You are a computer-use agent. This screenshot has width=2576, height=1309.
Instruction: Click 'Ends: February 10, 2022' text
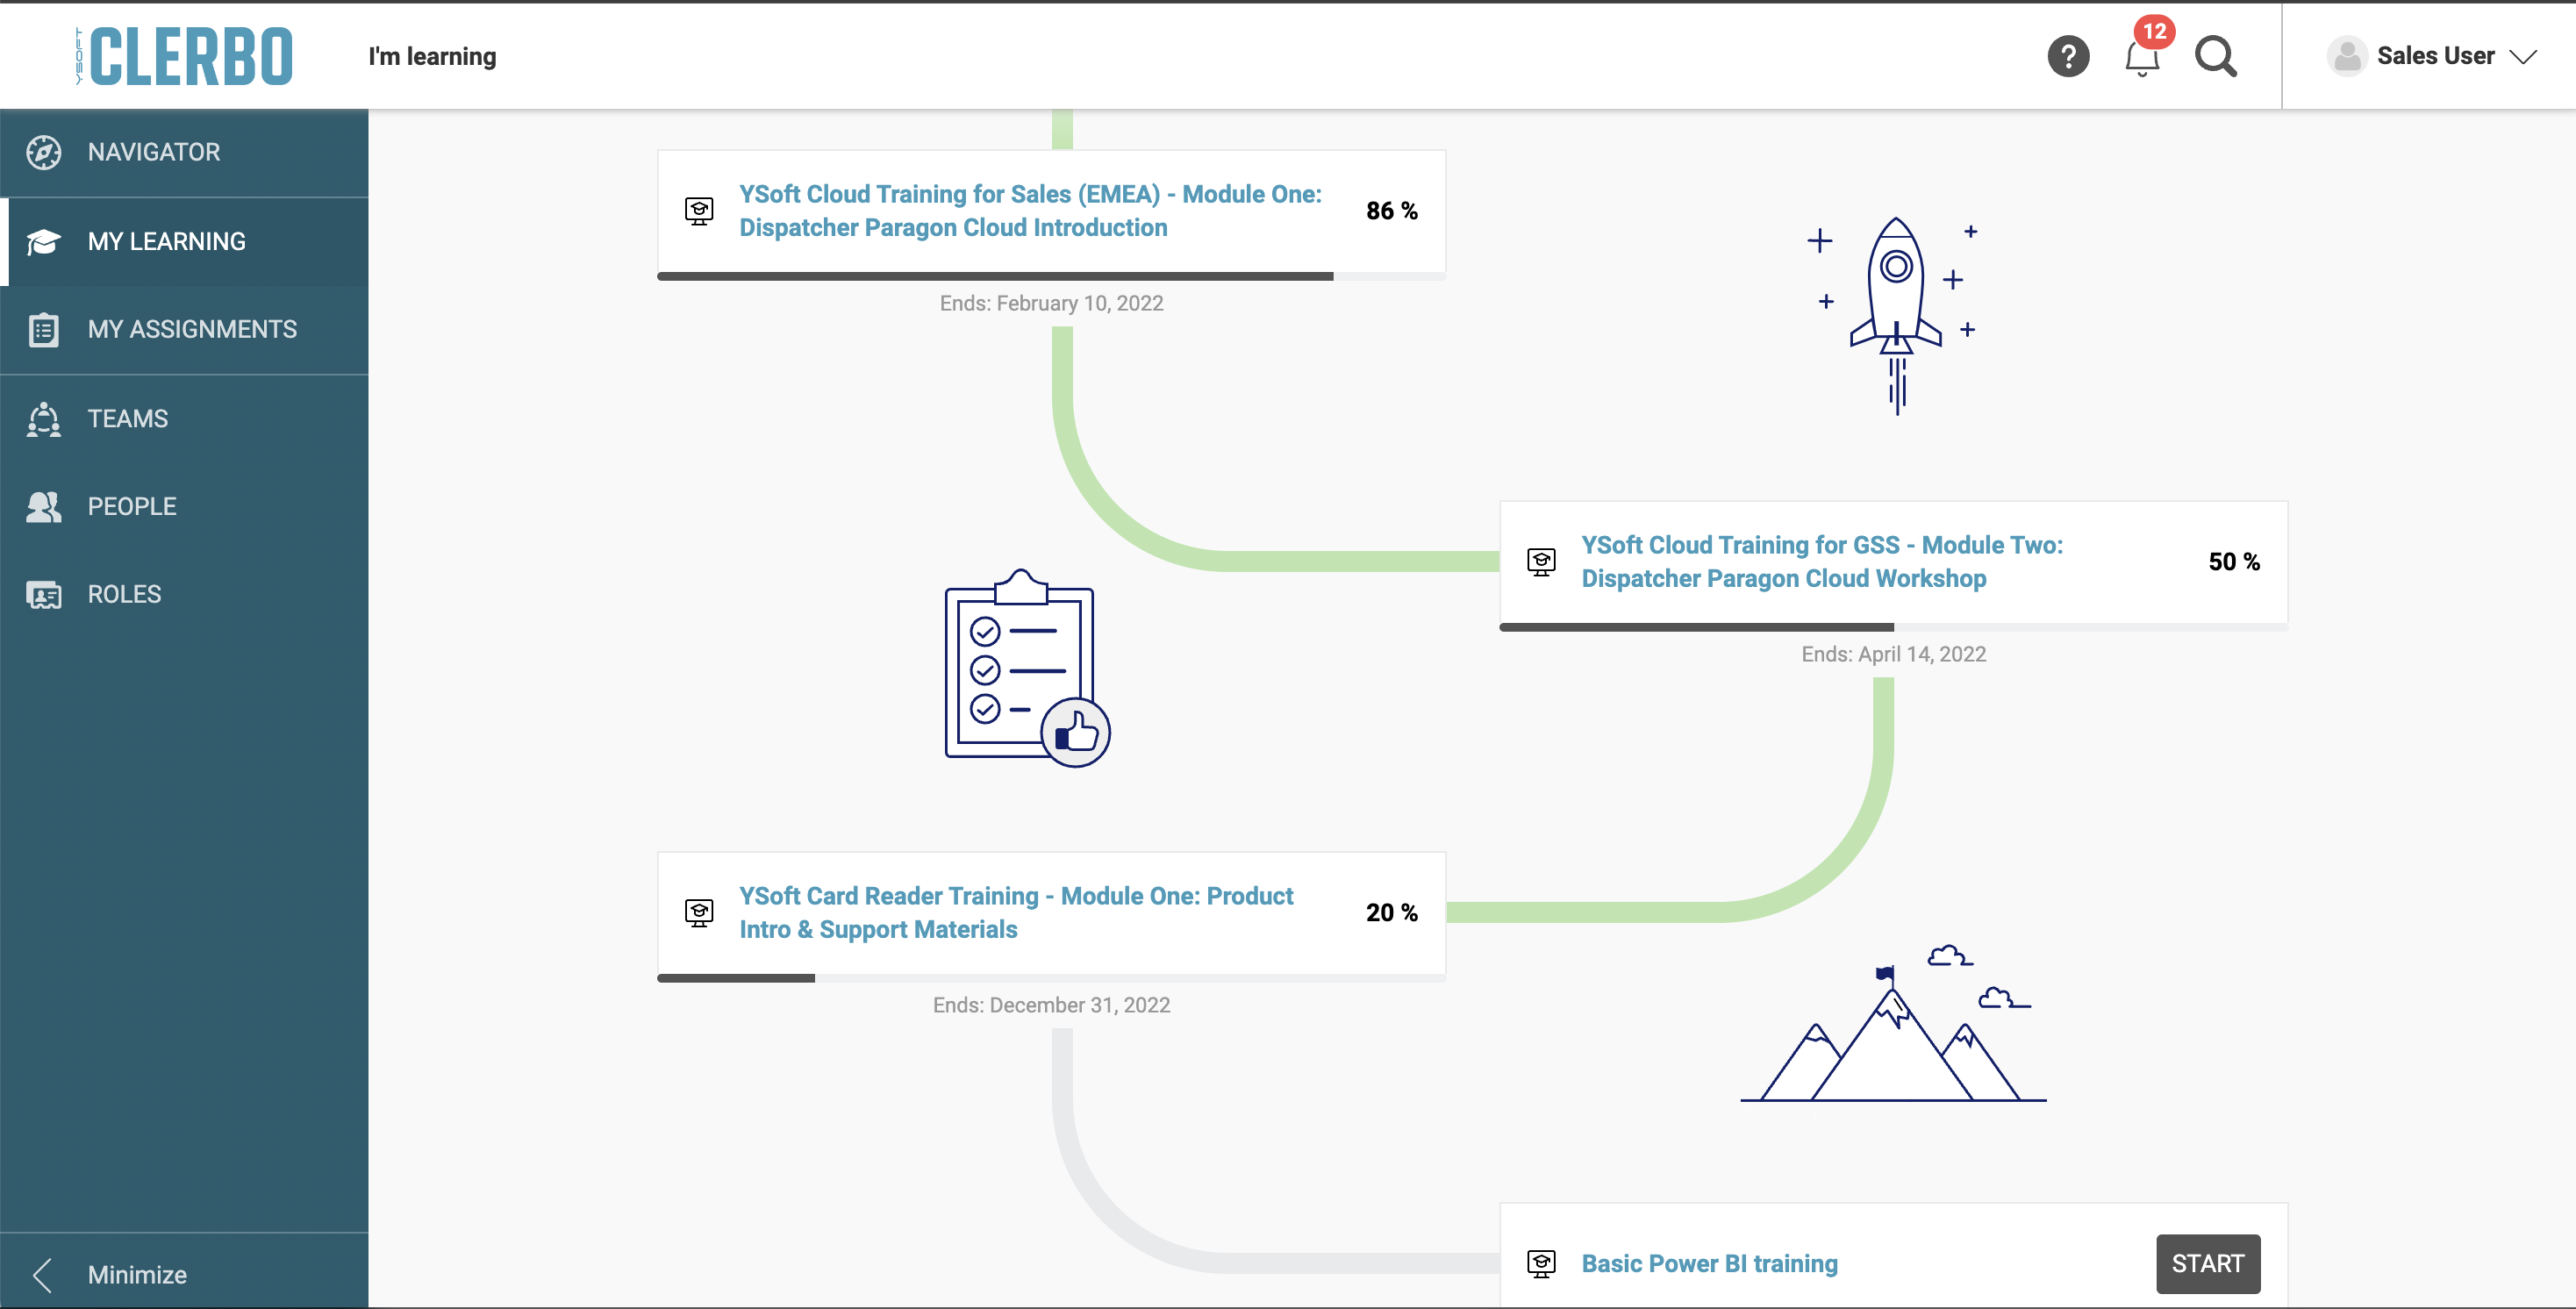[x=1051, y=303]
